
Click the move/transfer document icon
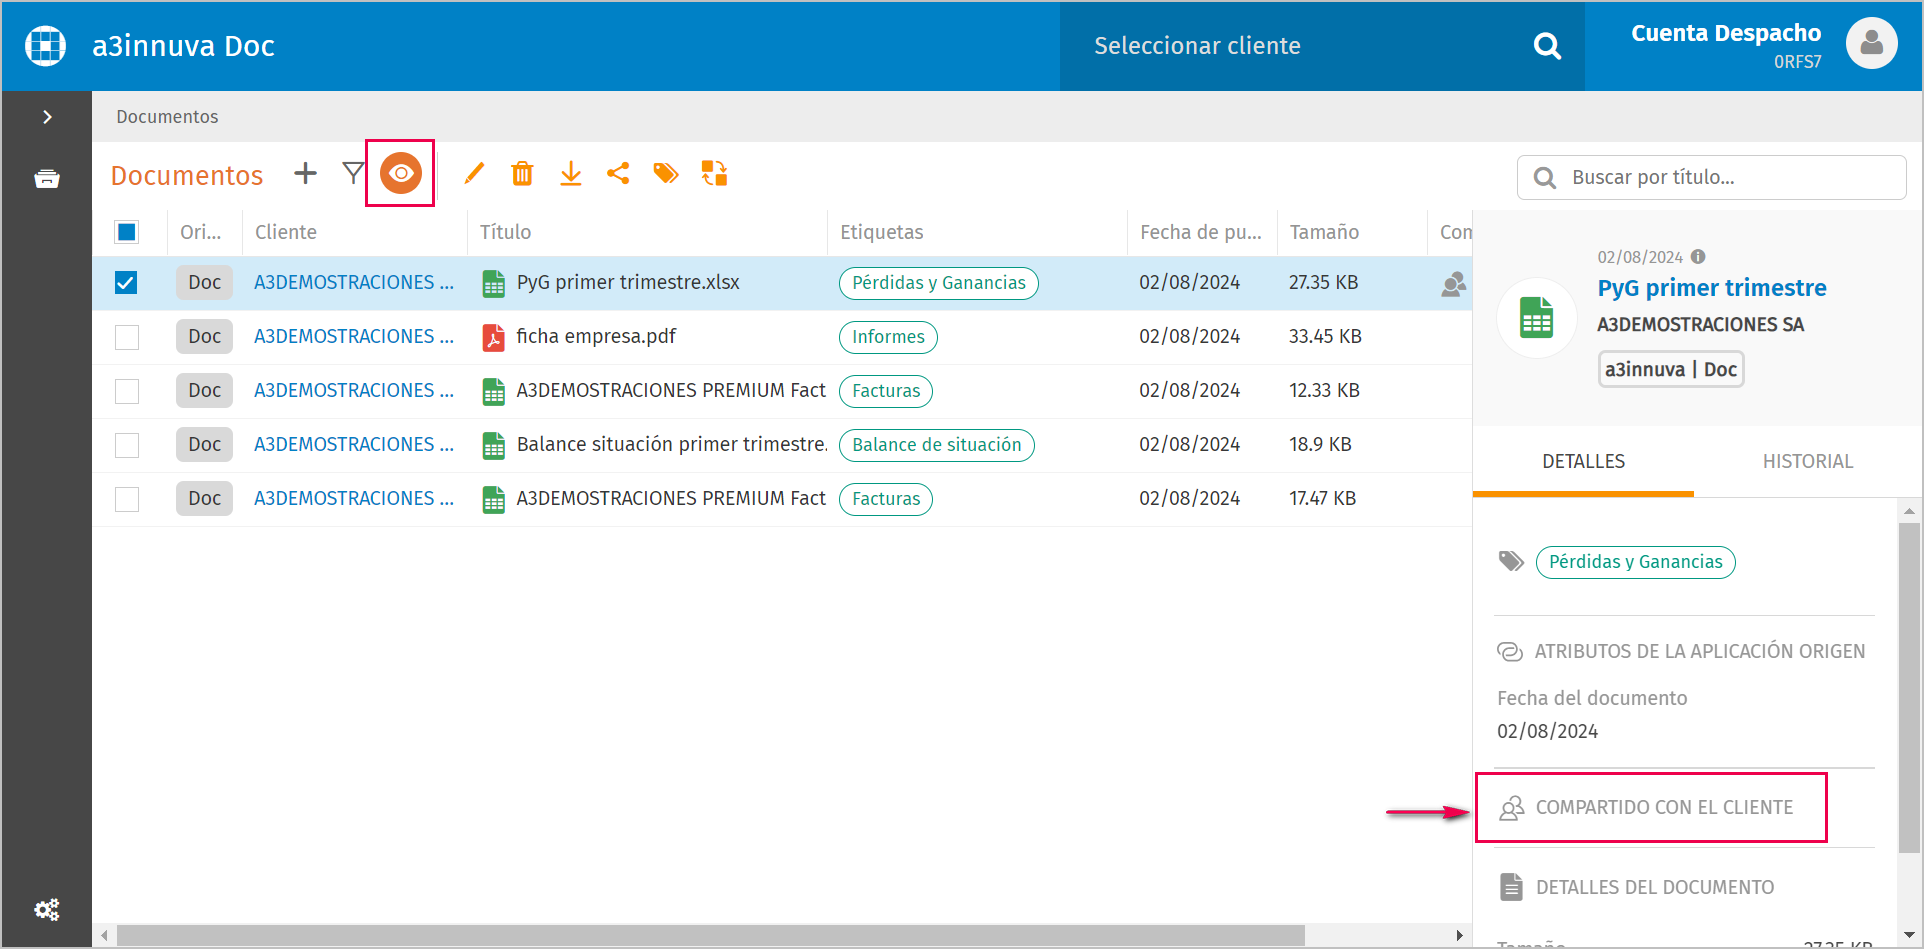[x=714, y=173]
